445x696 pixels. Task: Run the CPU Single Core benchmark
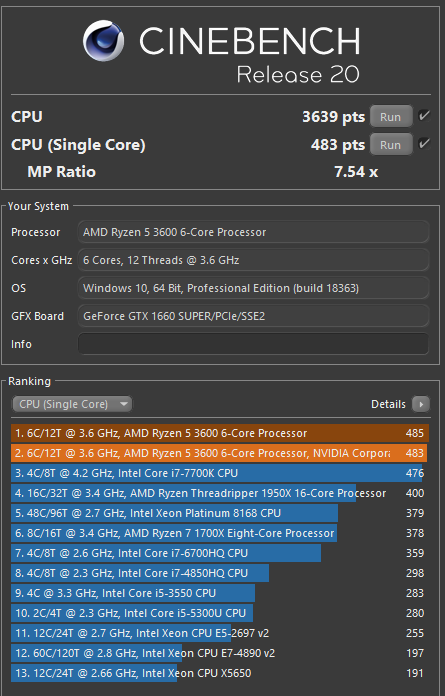(x=390, y=145)
